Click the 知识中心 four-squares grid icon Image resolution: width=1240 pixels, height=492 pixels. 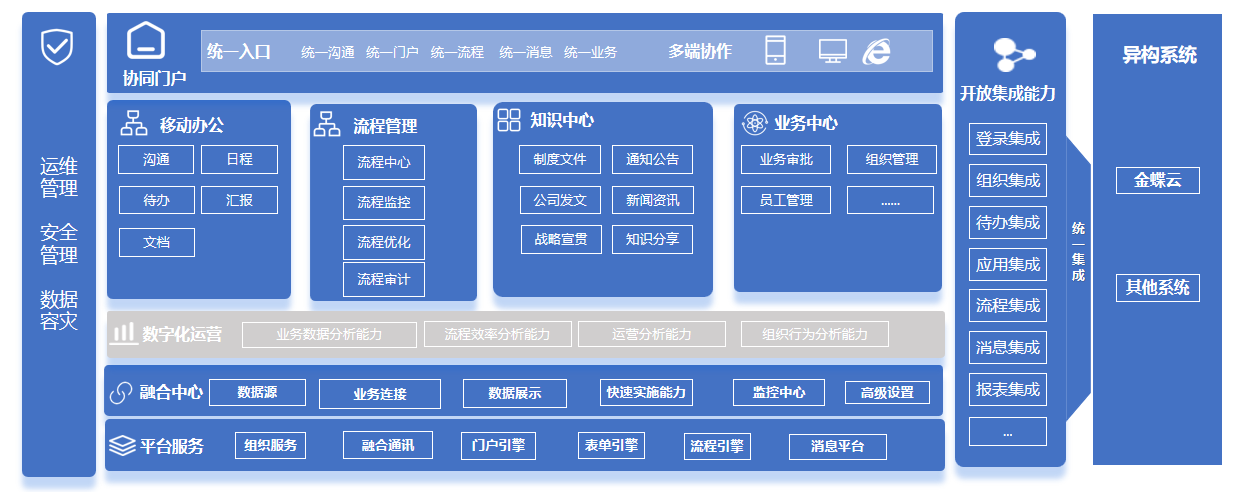(509, 121)
